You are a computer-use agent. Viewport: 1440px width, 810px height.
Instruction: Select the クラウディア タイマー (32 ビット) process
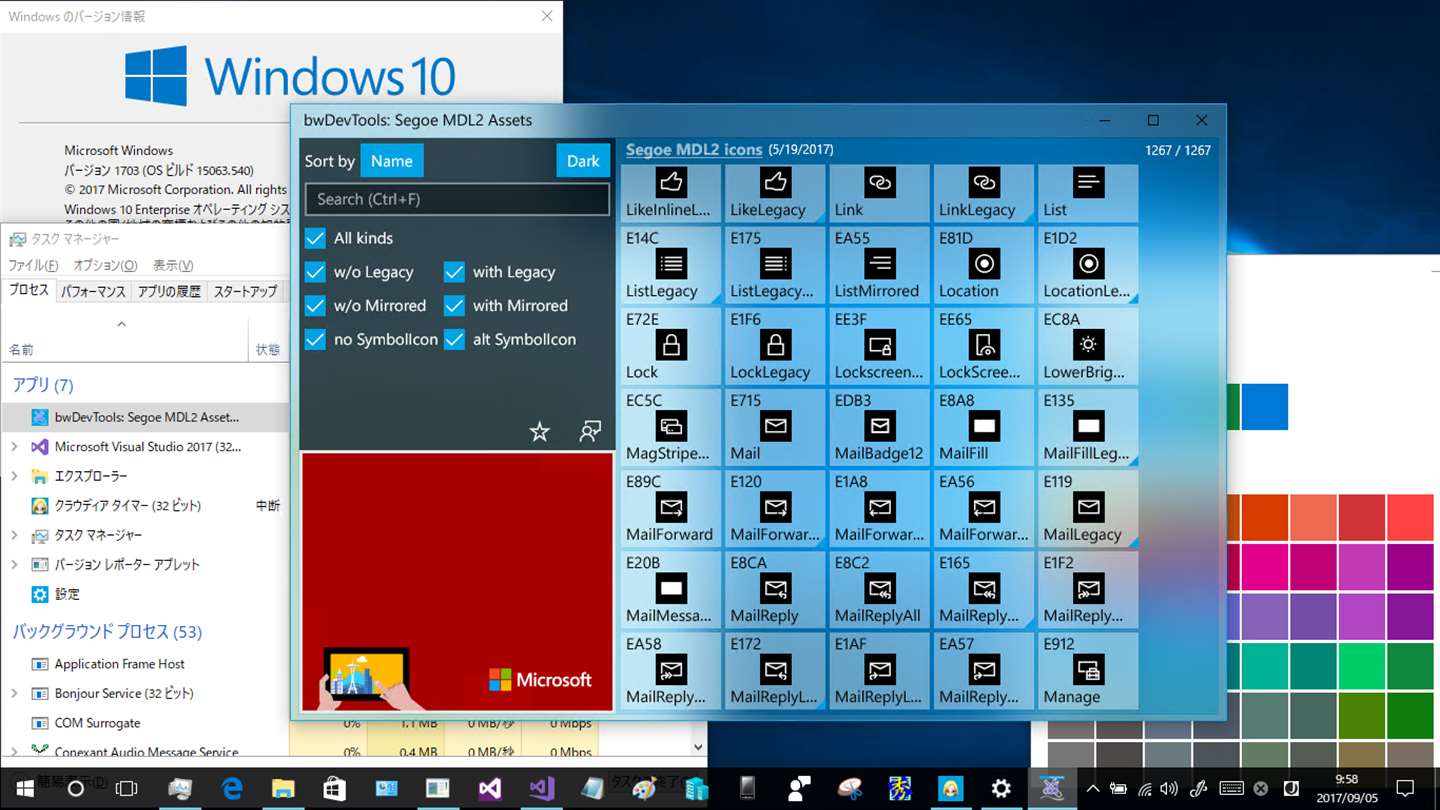(145, 506)
